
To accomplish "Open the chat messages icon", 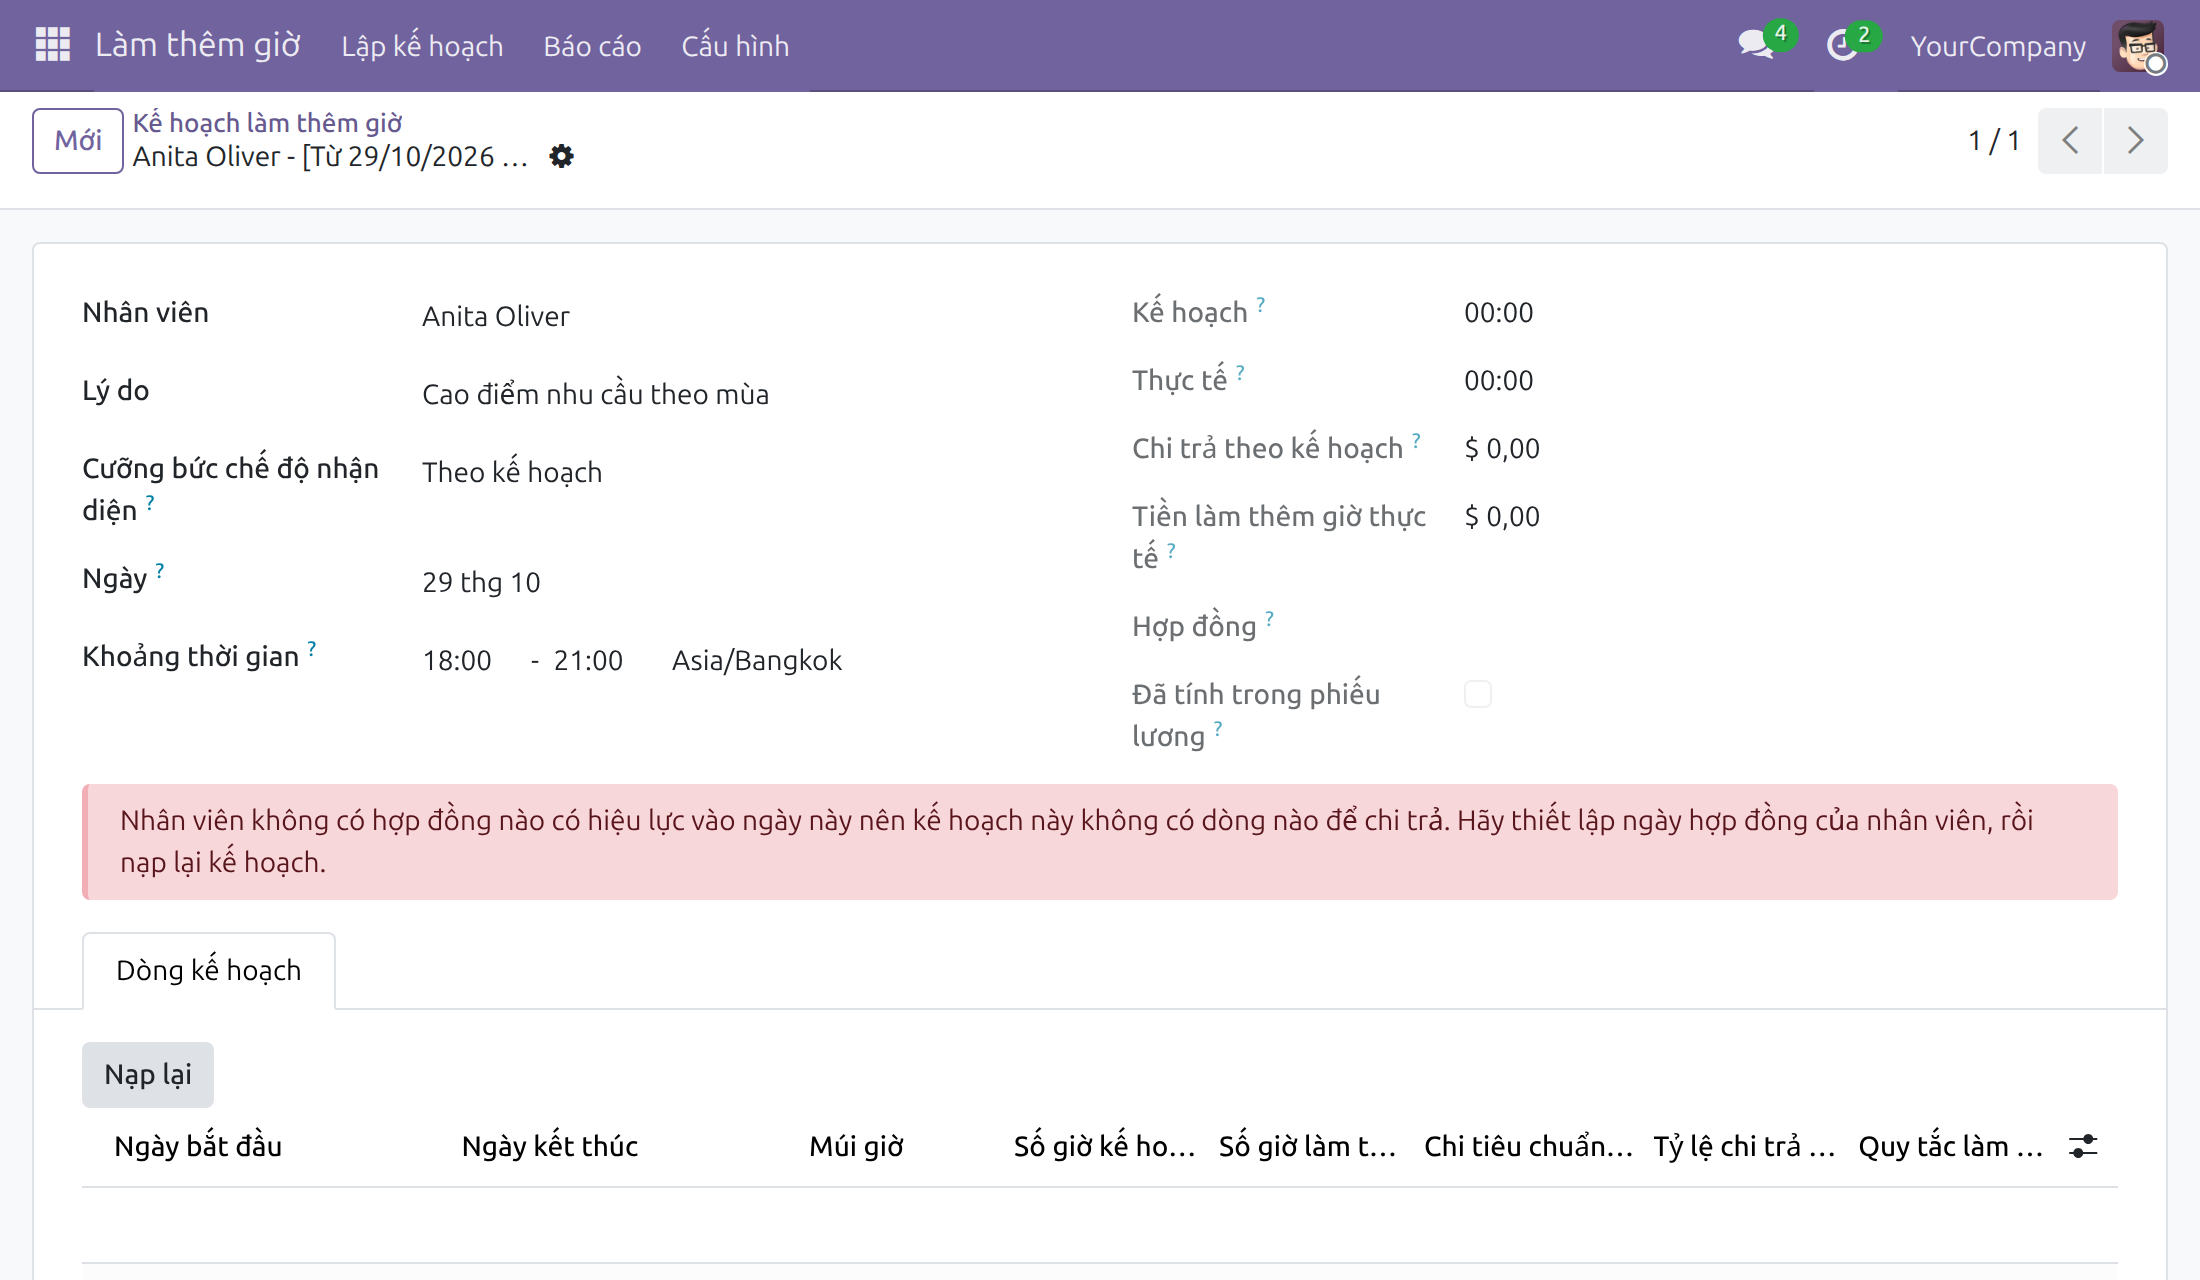I will pyautogui.click(x=1756, y=45).
